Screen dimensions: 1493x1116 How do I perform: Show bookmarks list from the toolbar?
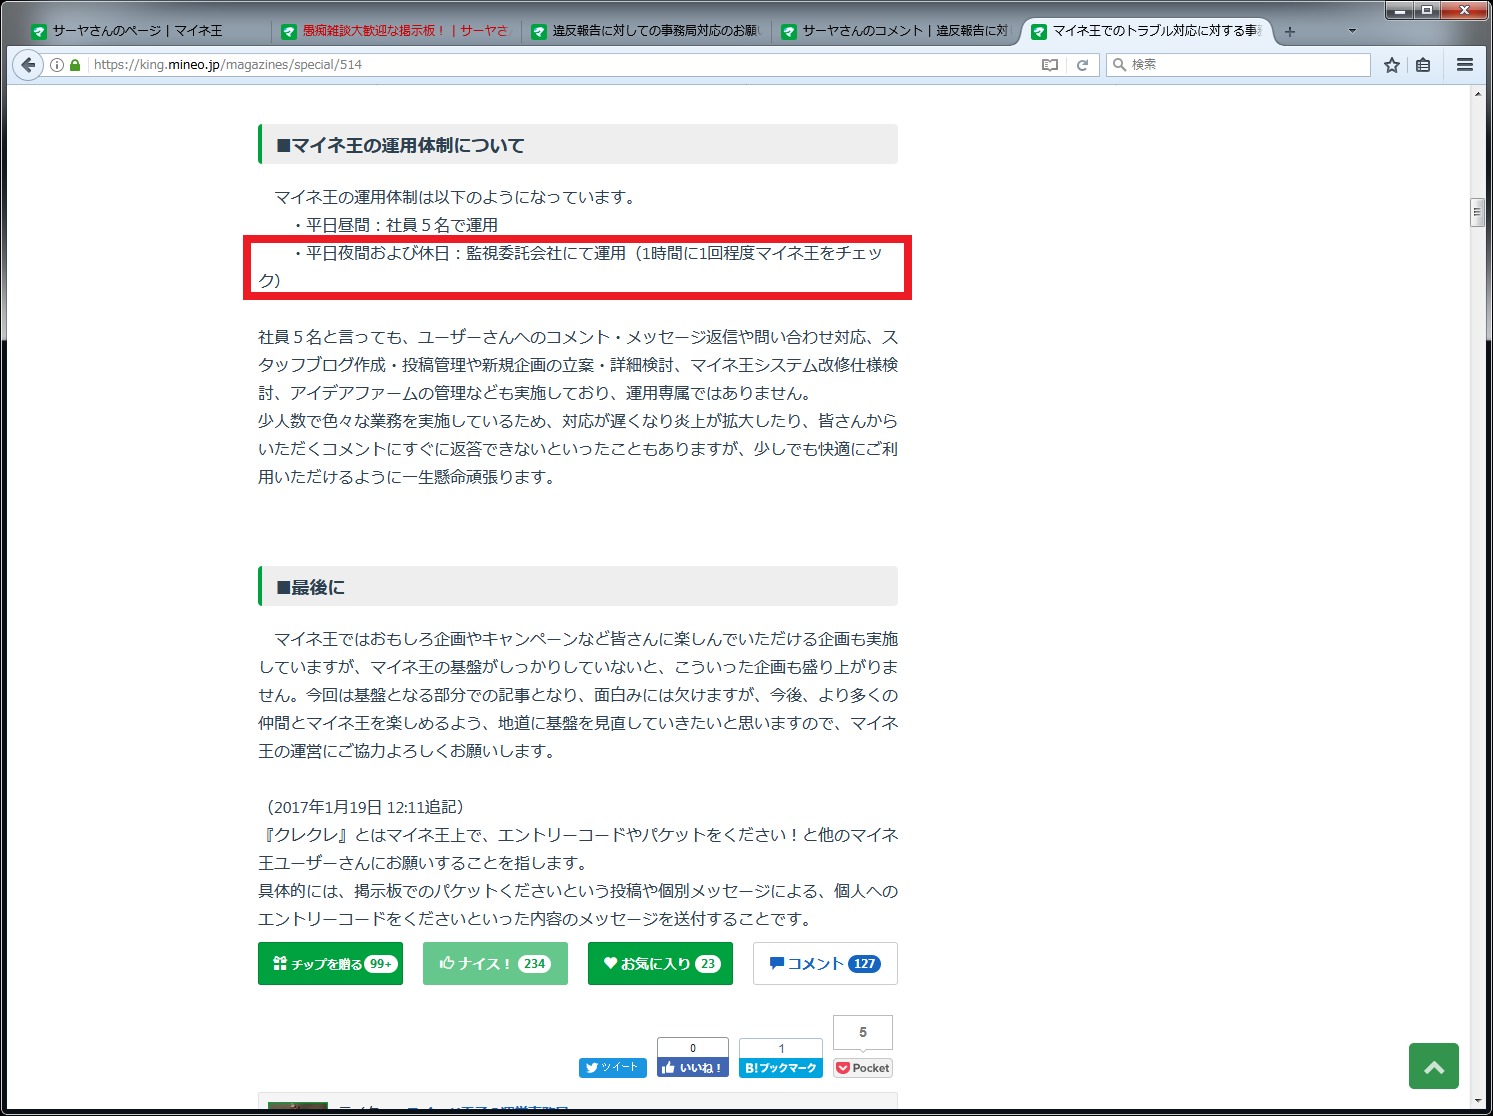click(1423, 65)
